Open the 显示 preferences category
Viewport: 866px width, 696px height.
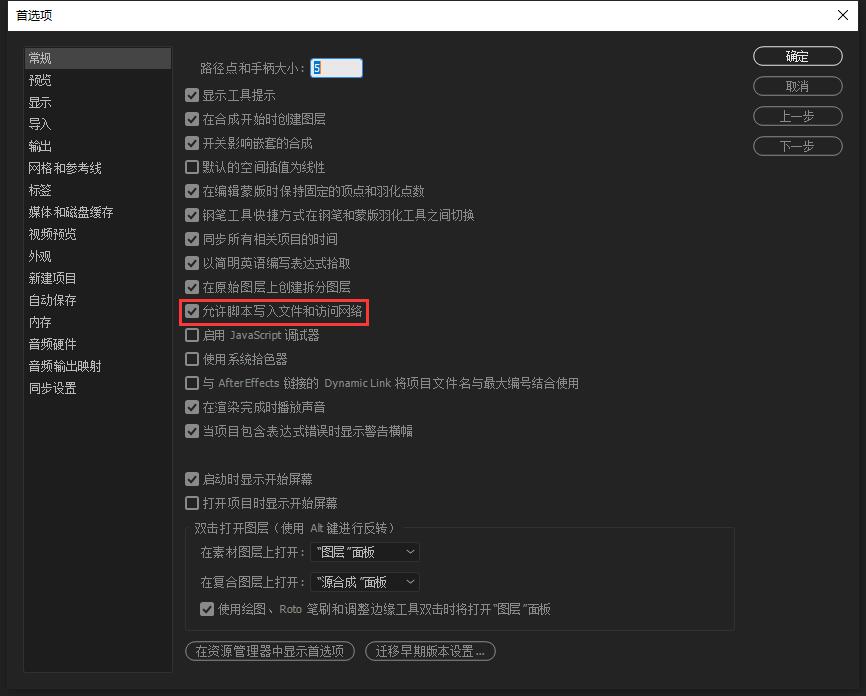[40, 102]
